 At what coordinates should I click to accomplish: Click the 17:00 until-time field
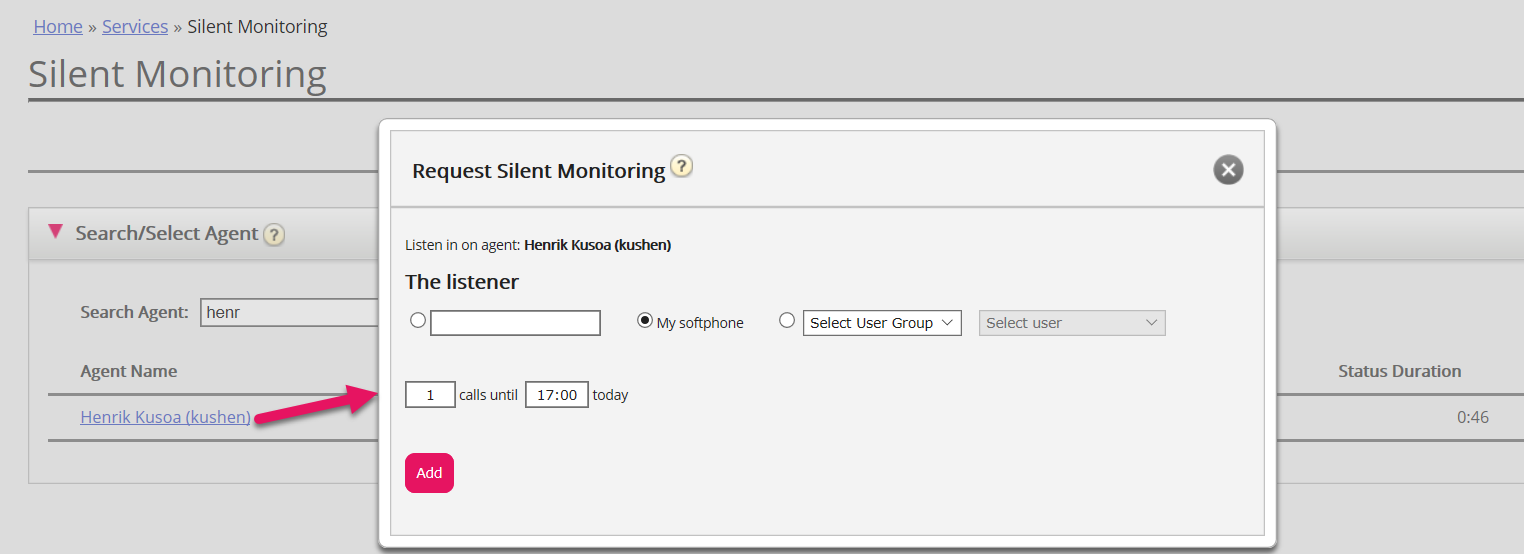(556, 395)
